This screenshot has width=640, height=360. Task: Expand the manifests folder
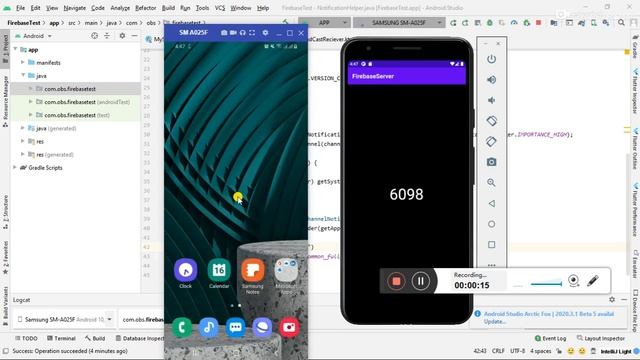[x=23, y=62]
